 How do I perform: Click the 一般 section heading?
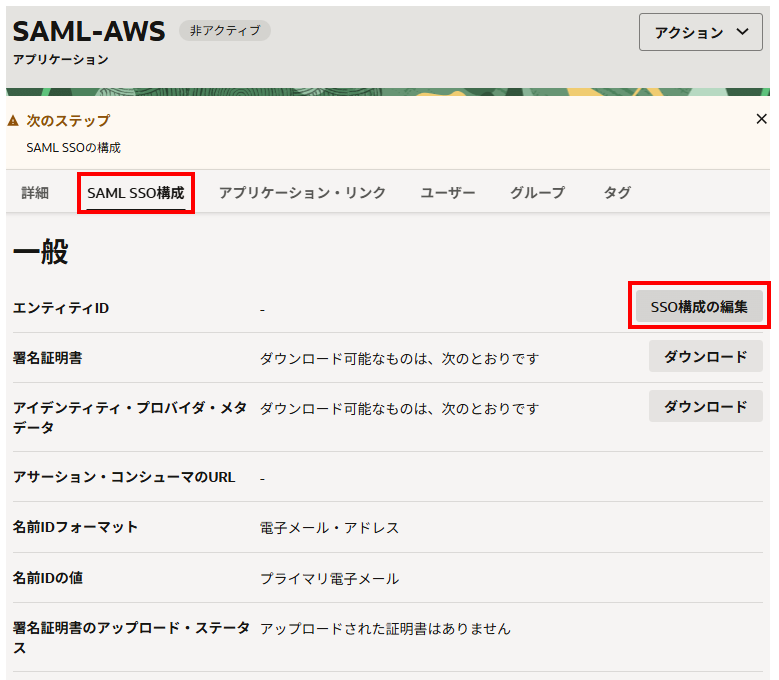click(40, 252)
